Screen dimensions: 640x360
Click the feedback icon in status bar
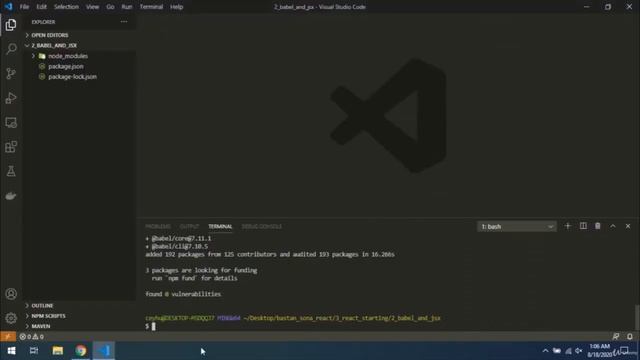616,337
